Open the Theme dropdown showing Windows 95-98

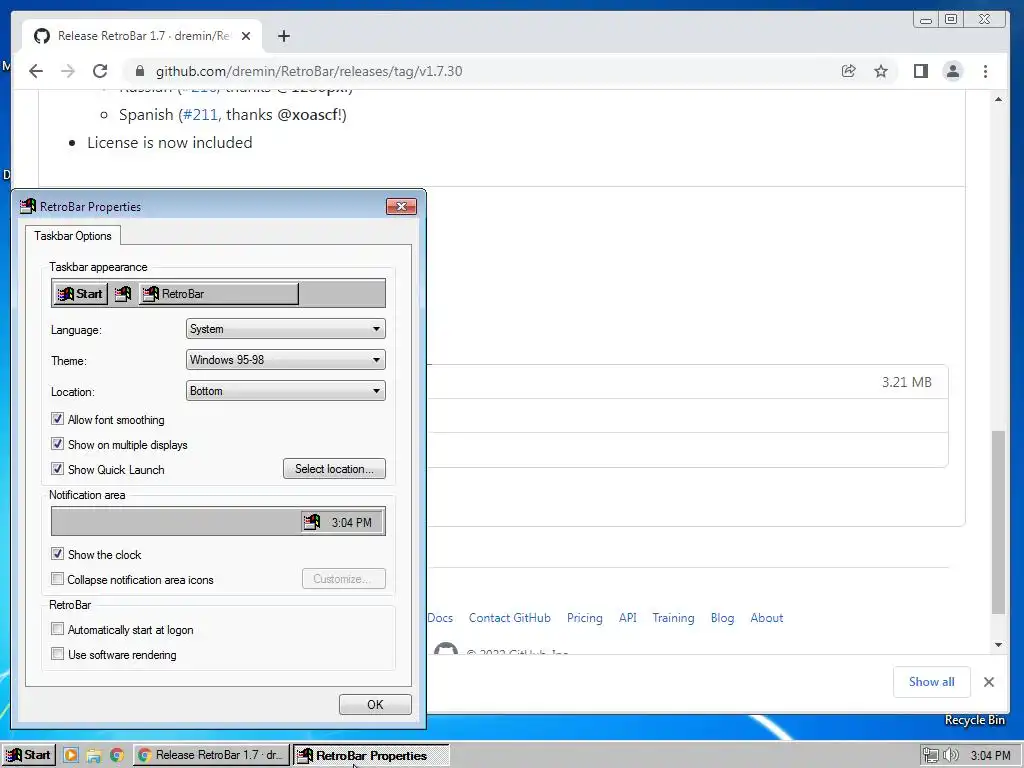285,360
